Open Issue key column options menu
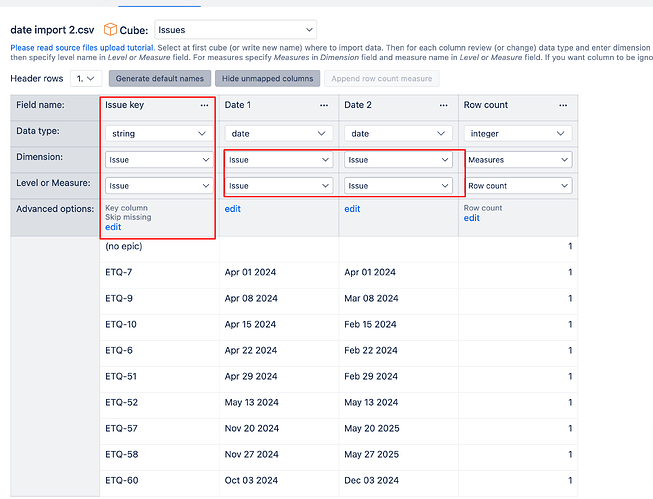Screen dimensions: 653x499 [204, 105]
